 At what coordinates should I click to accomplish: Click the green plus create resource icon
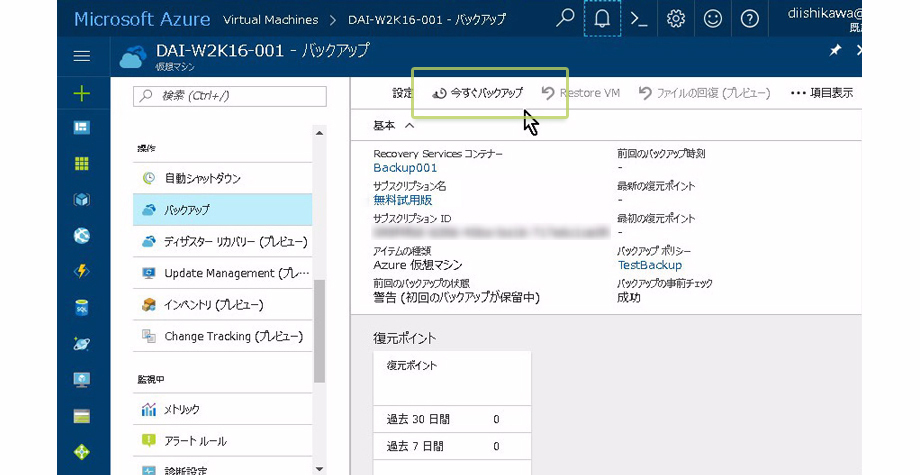(82, 93)
